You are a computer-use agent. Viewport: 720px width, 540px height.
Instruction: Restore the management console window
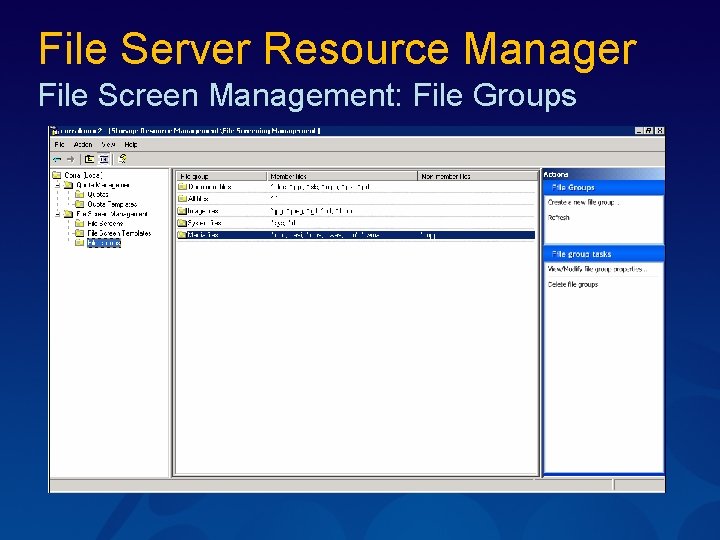[649, 131]
